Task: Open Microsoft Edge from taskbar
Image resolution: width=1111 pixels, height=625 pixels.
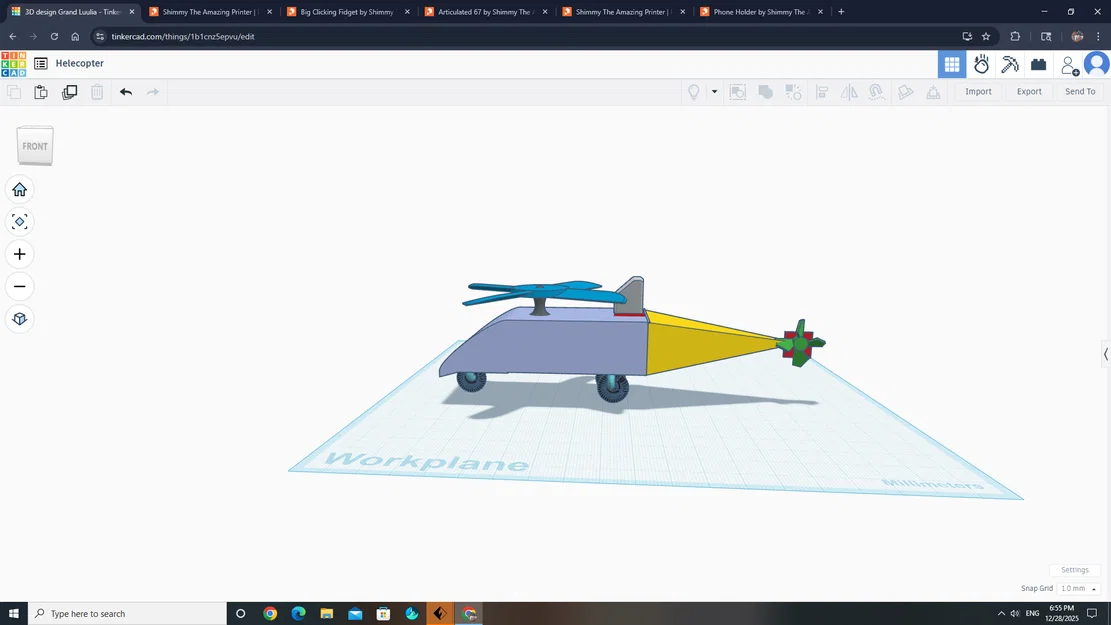Action: tap(298, 614)
